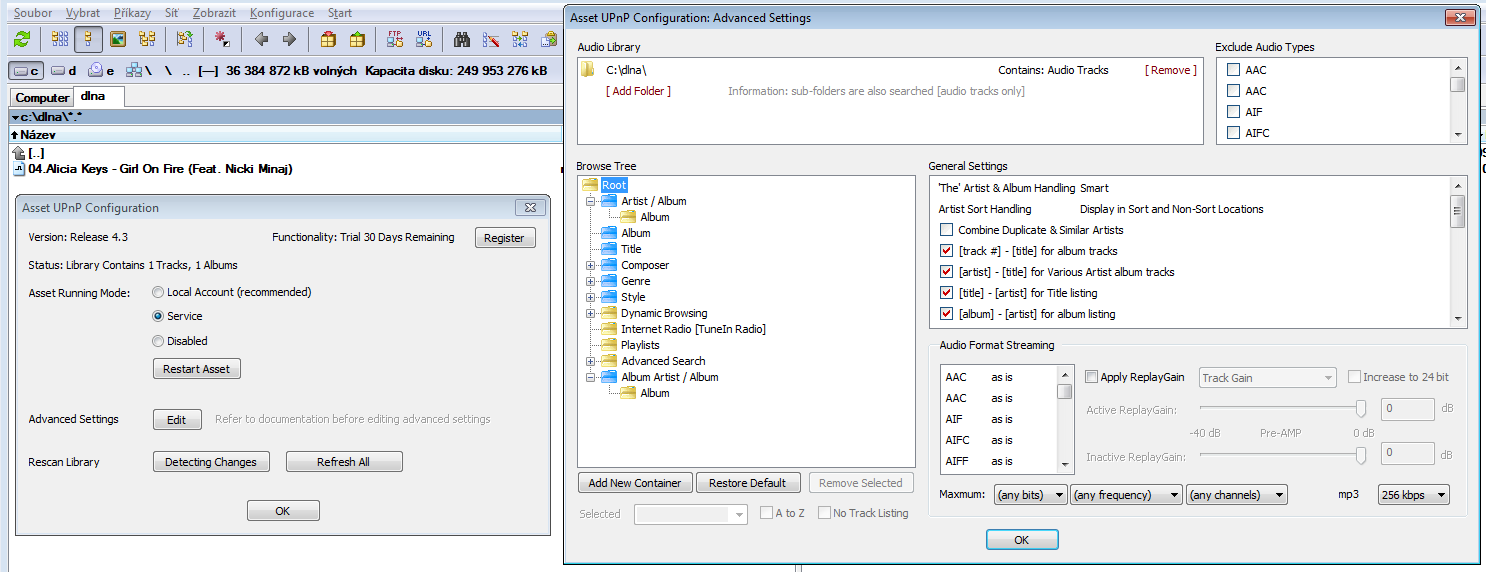Click the FTP connect toolbar icon

[x=395, y=39]
